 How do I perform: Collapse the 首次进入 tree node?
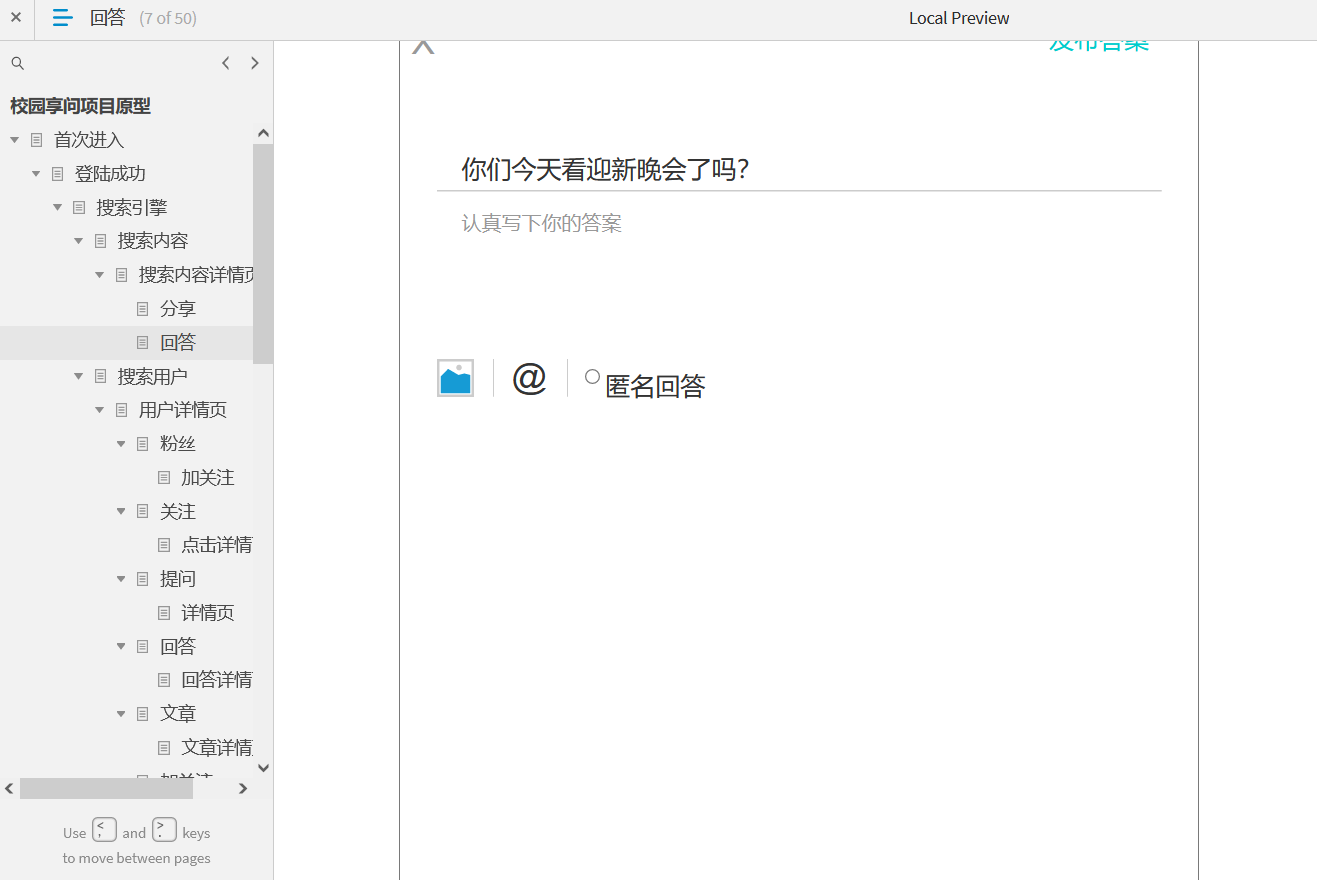click(x=15, y=140)
